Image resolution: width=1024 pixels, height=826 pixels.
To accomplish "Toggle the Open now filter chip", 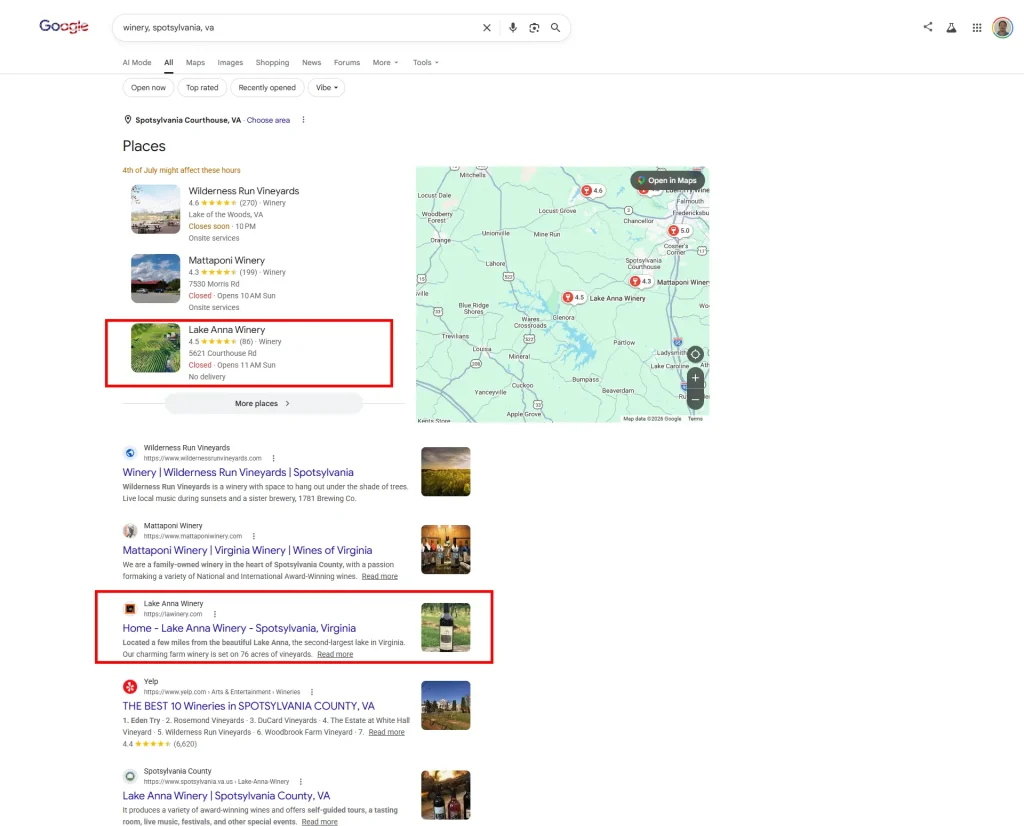I will [x=148, y=87].
